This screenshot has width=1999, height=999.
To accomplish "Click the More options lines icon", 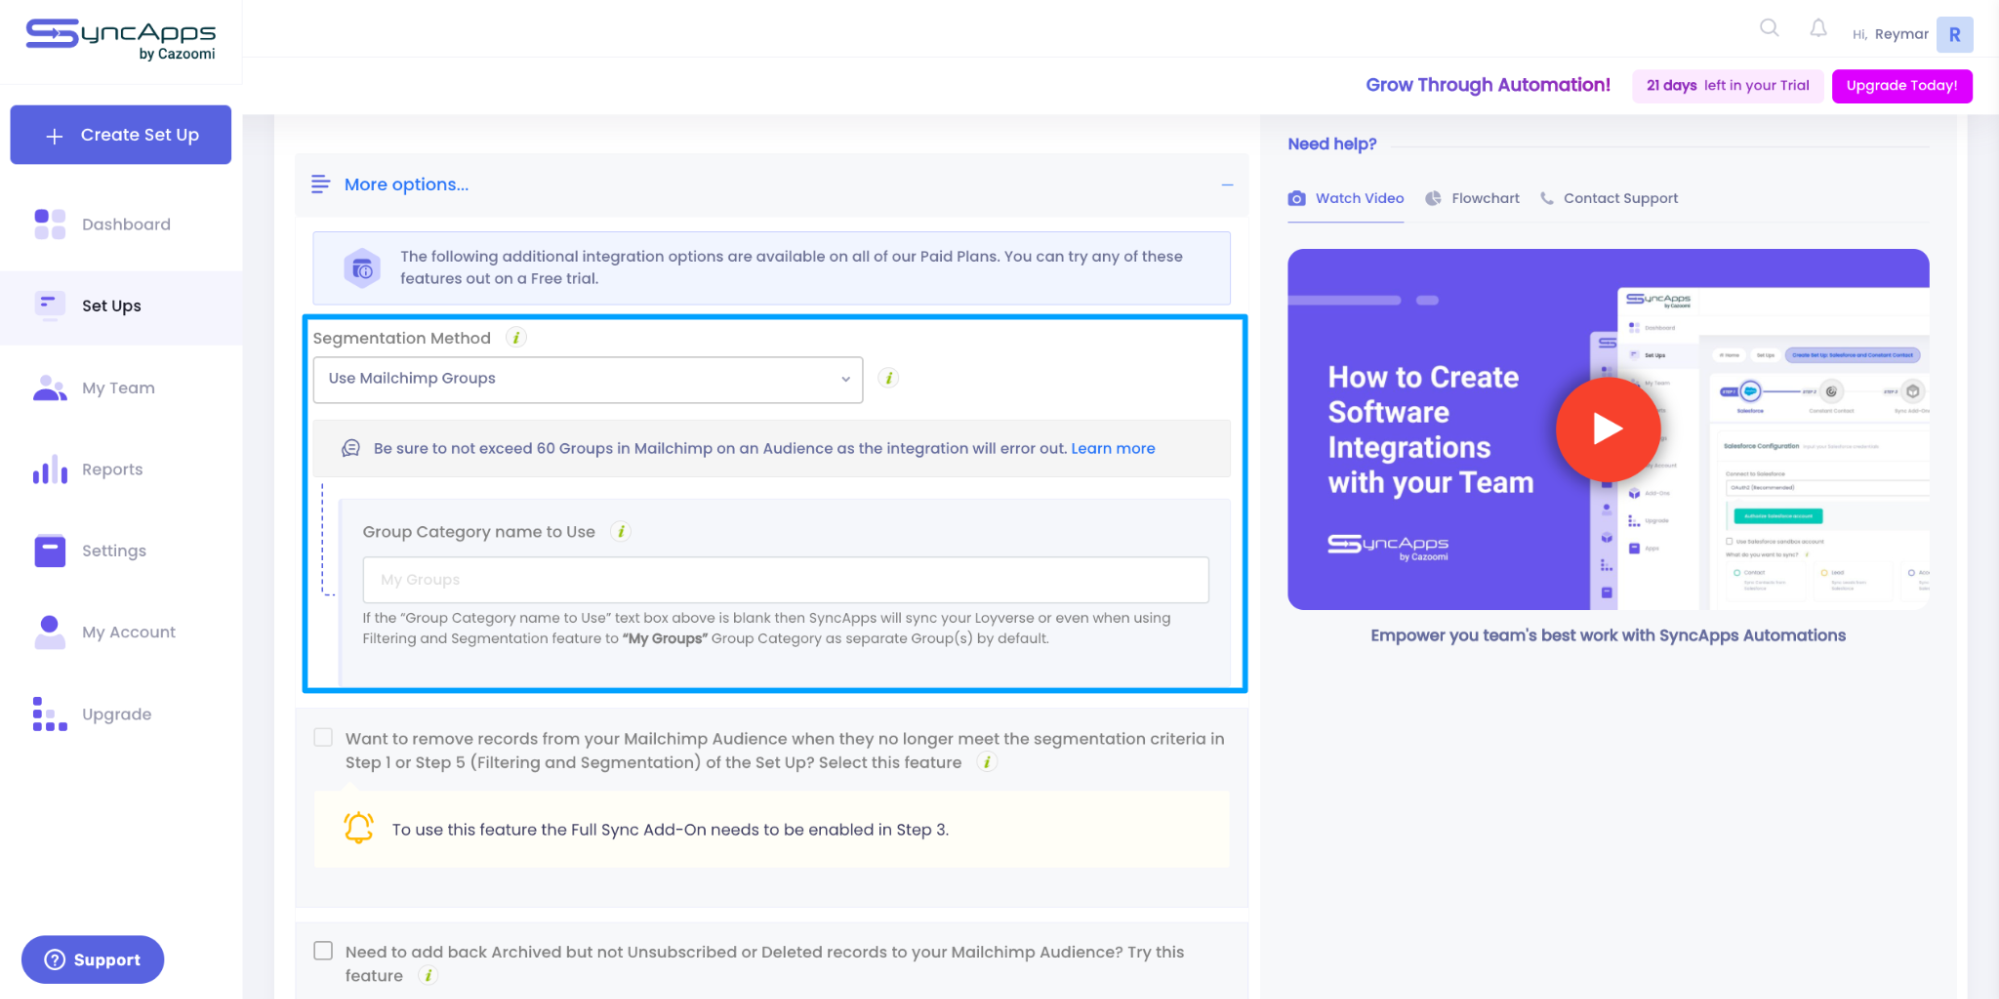I will point(320,184).
